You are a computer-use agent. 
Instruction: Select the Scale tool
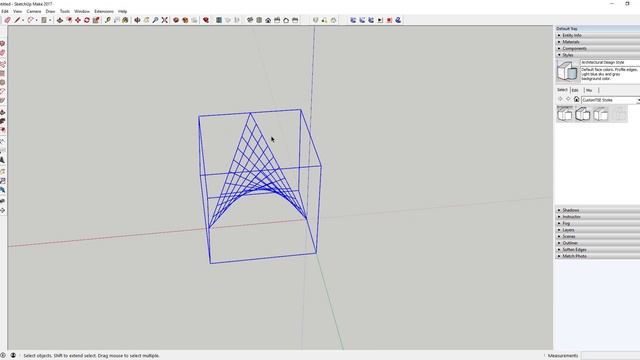(96, 20)
